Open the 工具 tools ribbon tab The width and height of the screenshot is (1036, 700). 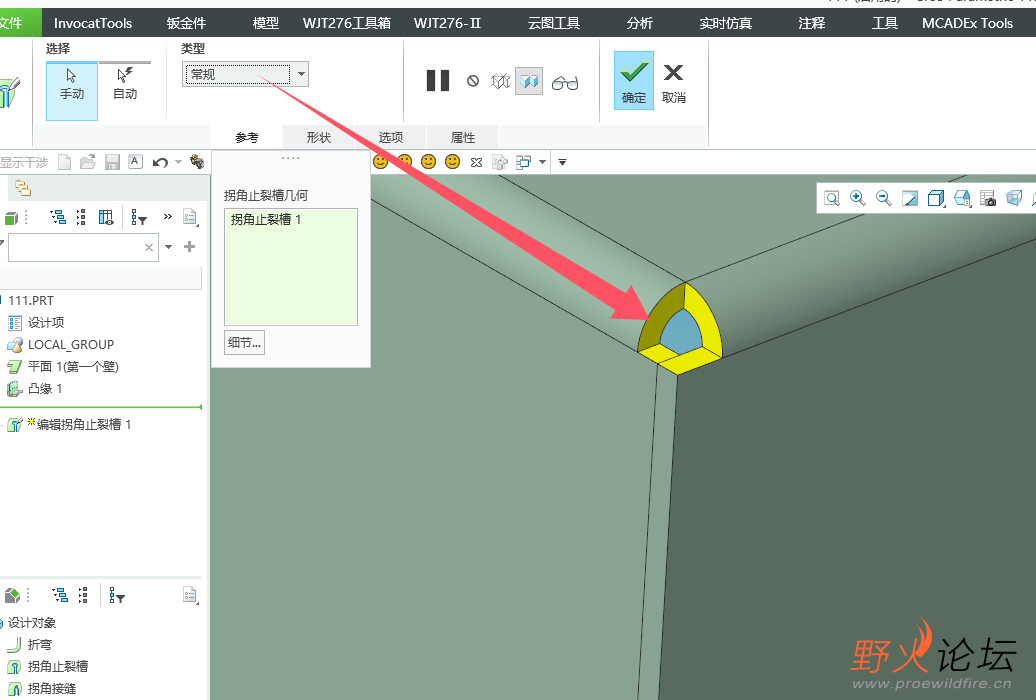885,23
